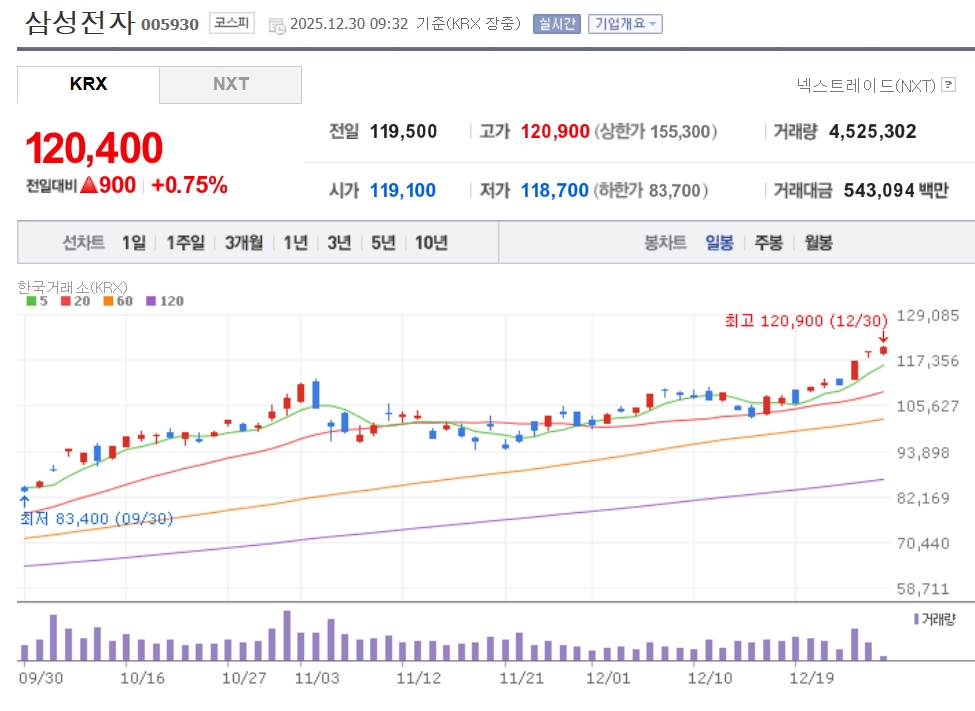
Task: Show the 주봉 weekly candle chart
Action: point(768,242)
